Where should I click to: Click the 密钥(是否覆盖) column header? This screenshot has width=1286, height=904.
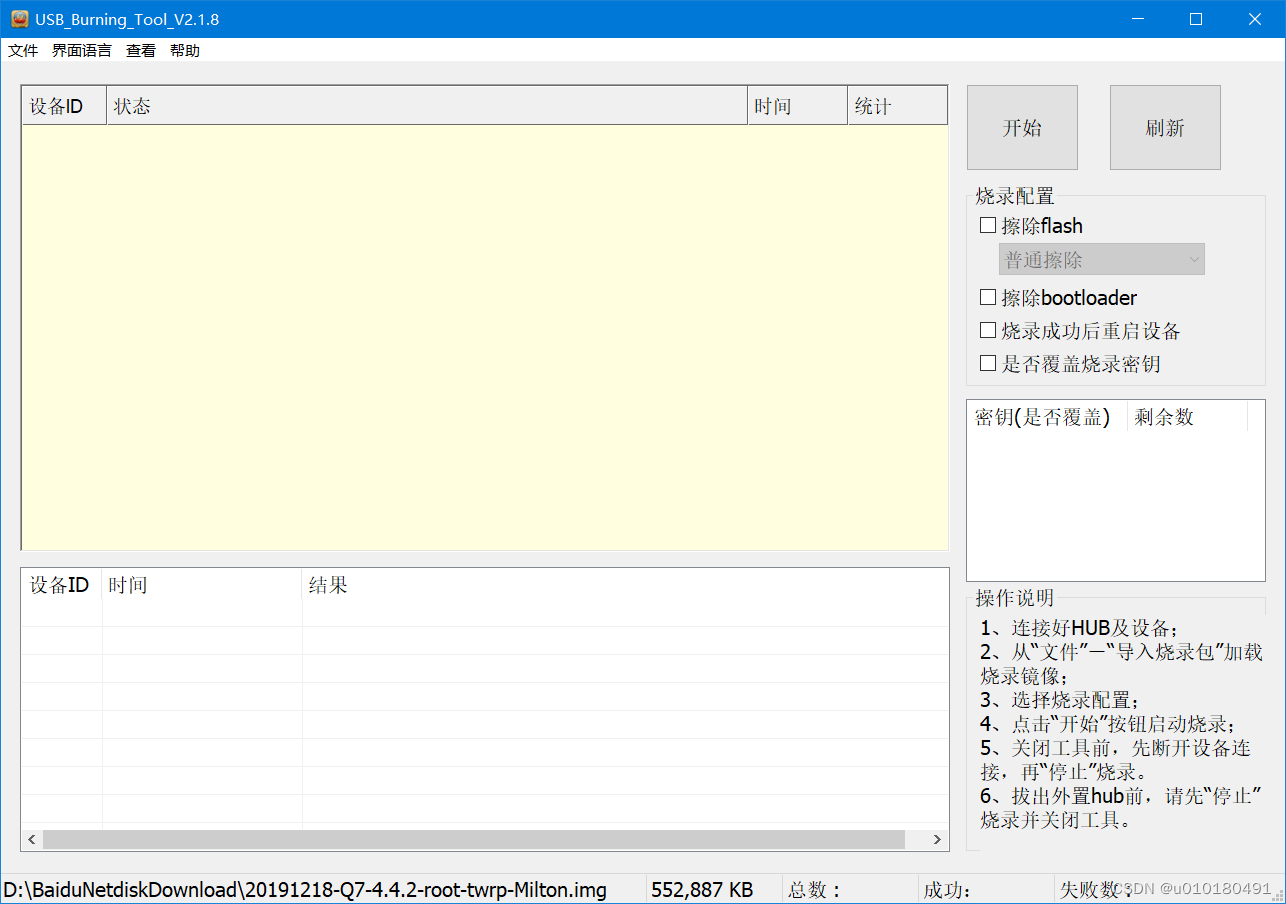pos(1047,417)
